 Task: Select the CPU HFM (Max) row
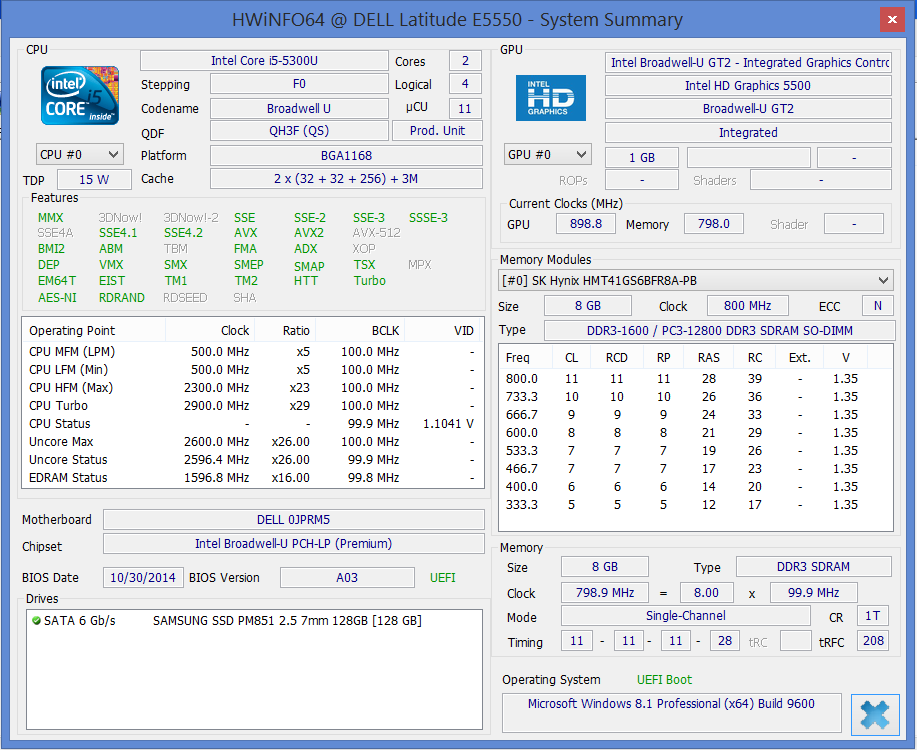click(x=253, y=387)
